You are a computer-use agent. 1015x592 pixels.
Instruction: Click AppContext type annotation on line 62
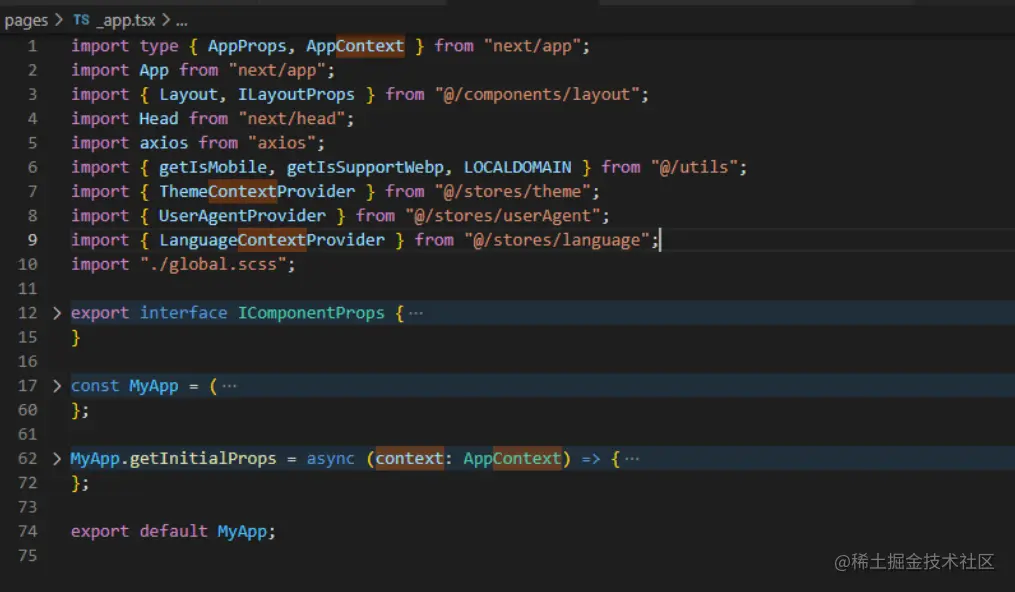[x=512, y=459]
